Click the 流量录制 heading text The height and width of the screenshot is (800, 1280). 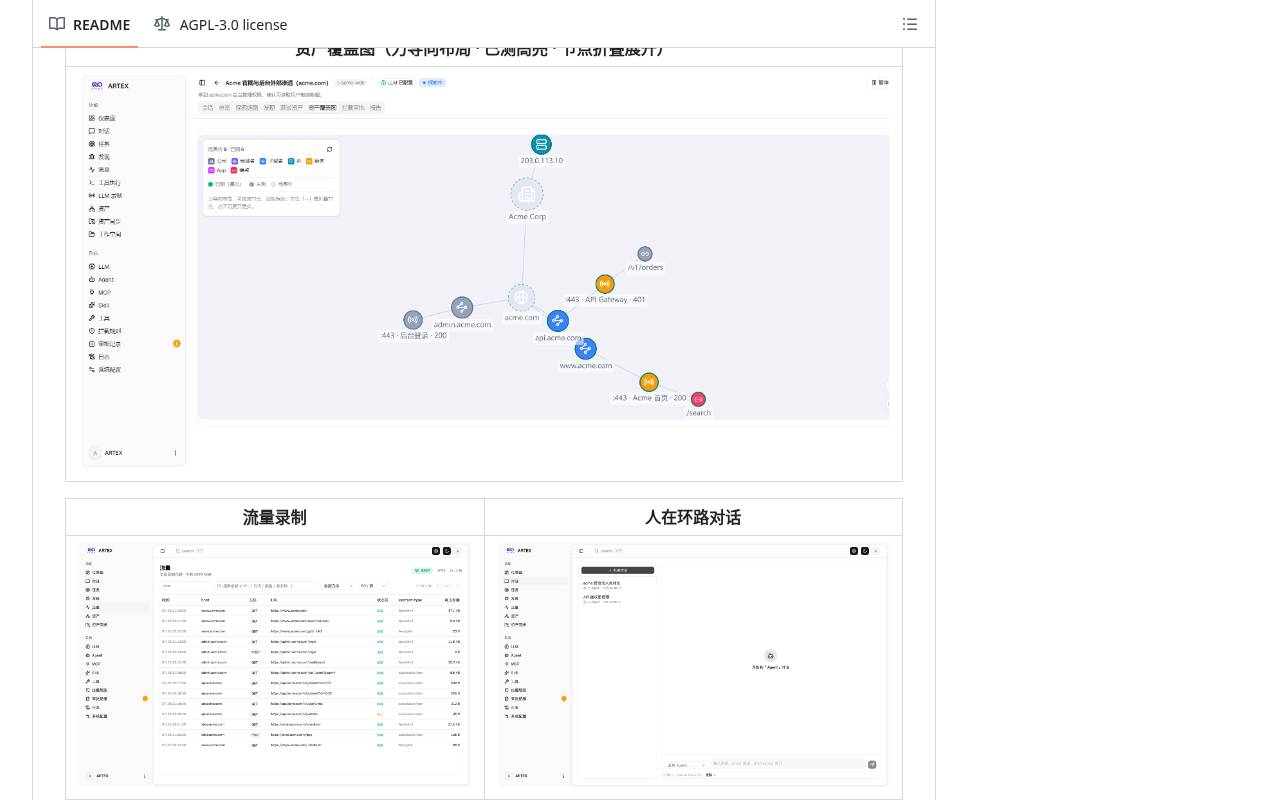point(275,517)
